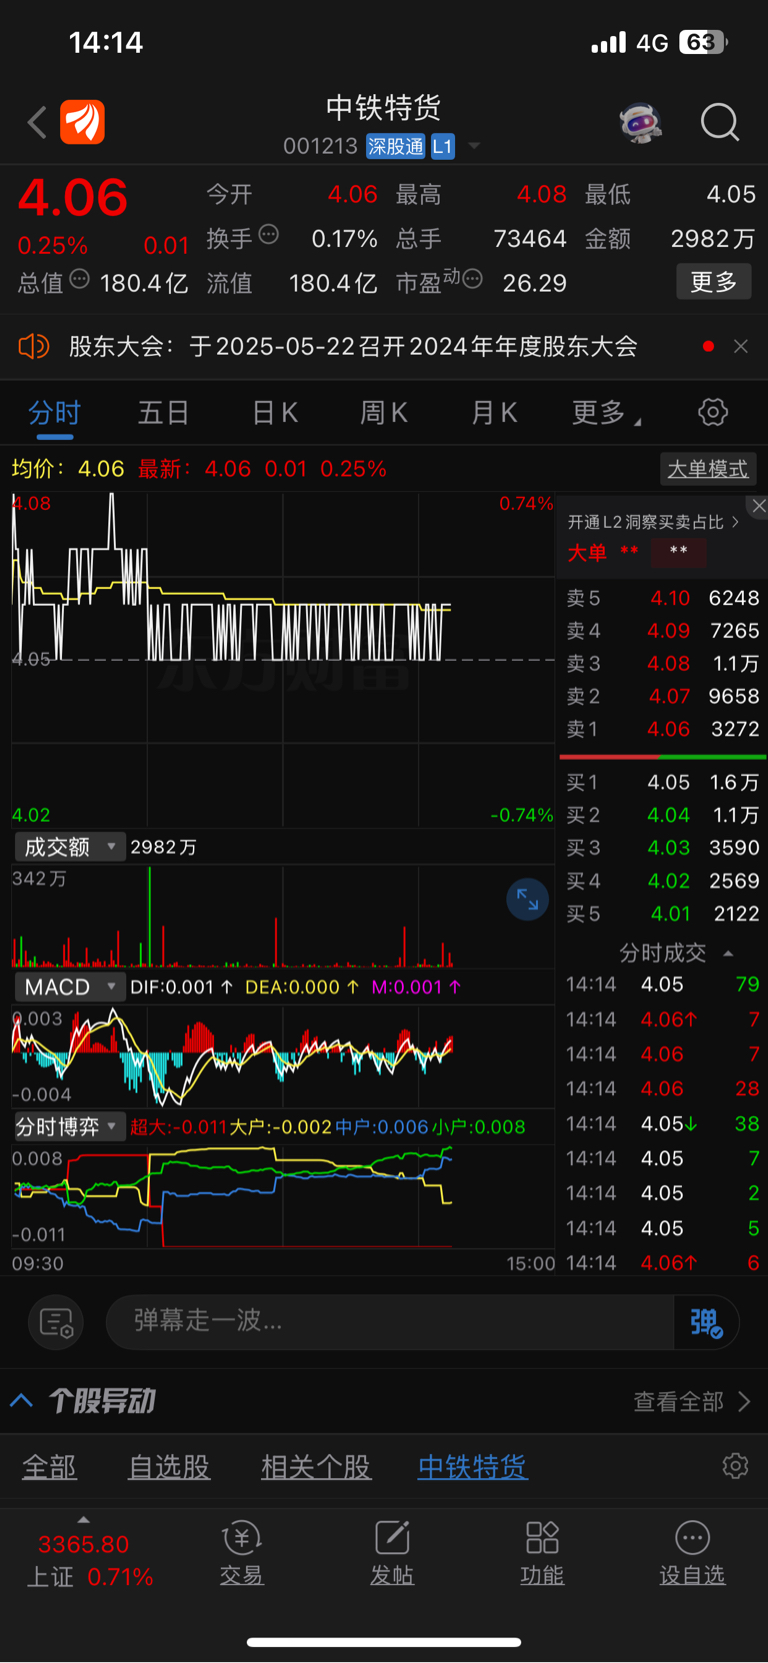
Task: Tap the info icon beside 市盈
Action: pos(473,279)
